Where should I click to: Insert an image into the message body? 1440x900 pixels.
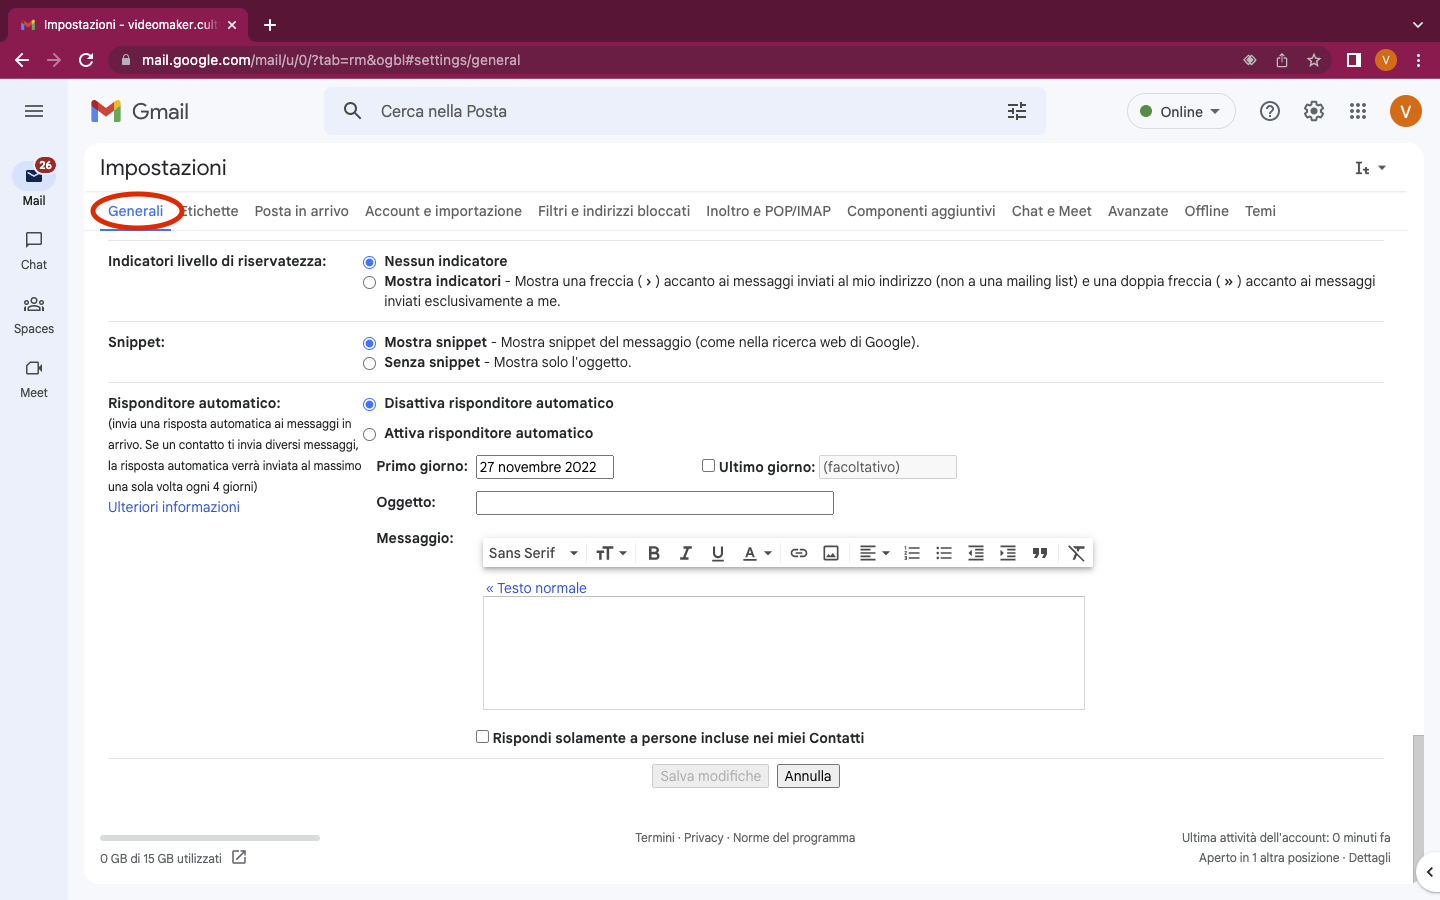830,552
